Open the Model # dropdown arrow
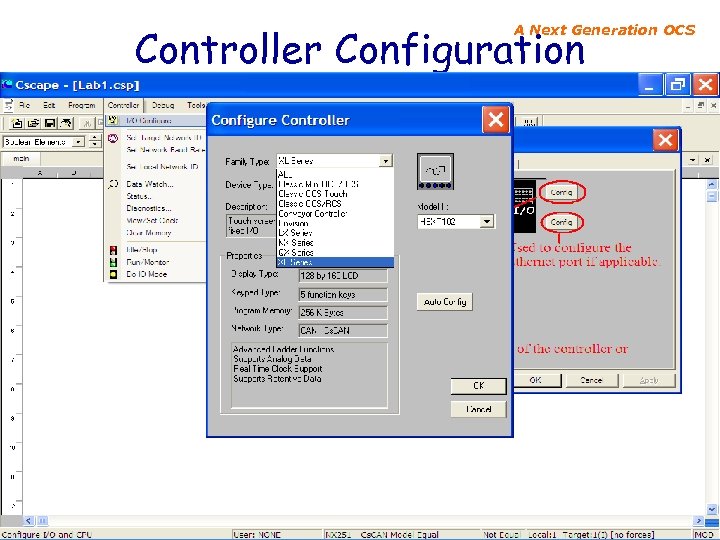The width and height of the screenshot is (720, 540). click(x=487, y=222)
